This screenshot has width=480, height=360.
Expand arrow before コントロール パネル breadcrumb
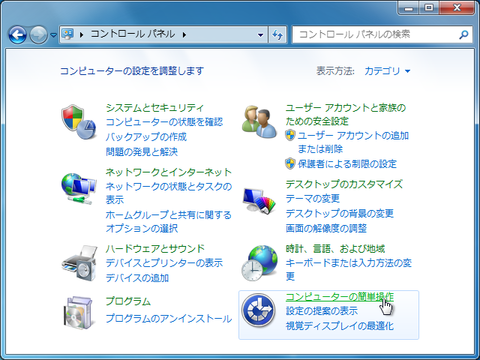pos(81,34)
